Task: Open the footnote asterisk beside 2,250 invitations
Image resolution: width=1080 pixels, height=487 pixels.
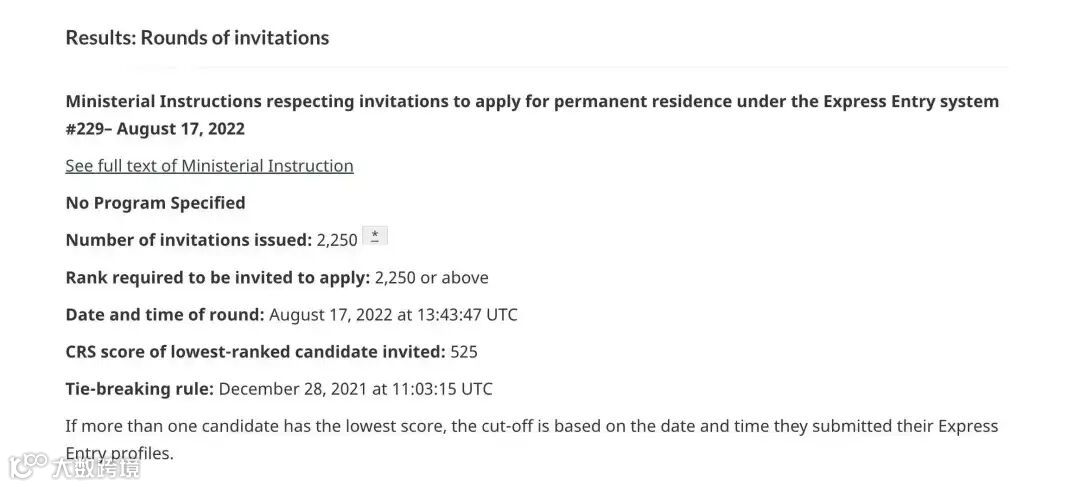Action: click(375, 236)
